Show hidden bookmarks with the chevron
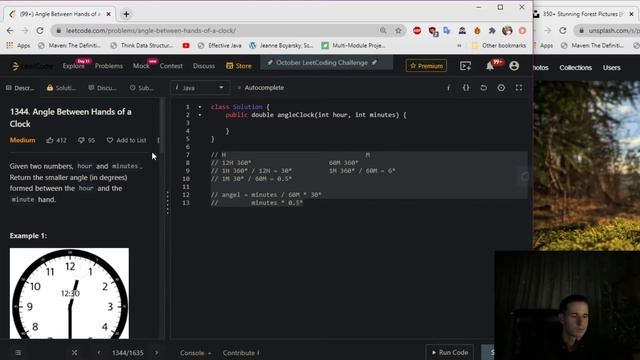 (x=459, y=46)
